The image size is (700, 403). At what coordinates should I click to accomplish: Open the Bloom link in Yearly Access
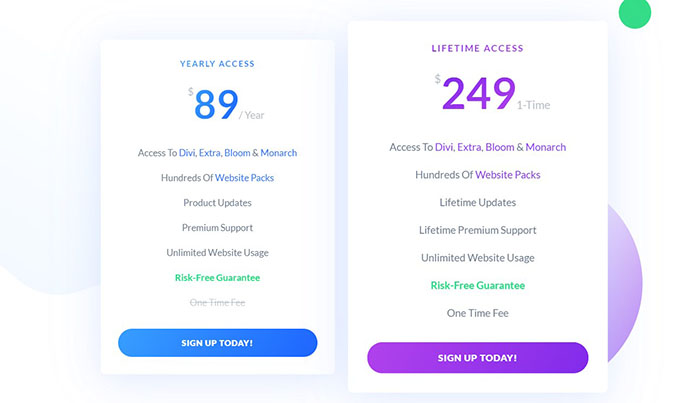(237, 153)
